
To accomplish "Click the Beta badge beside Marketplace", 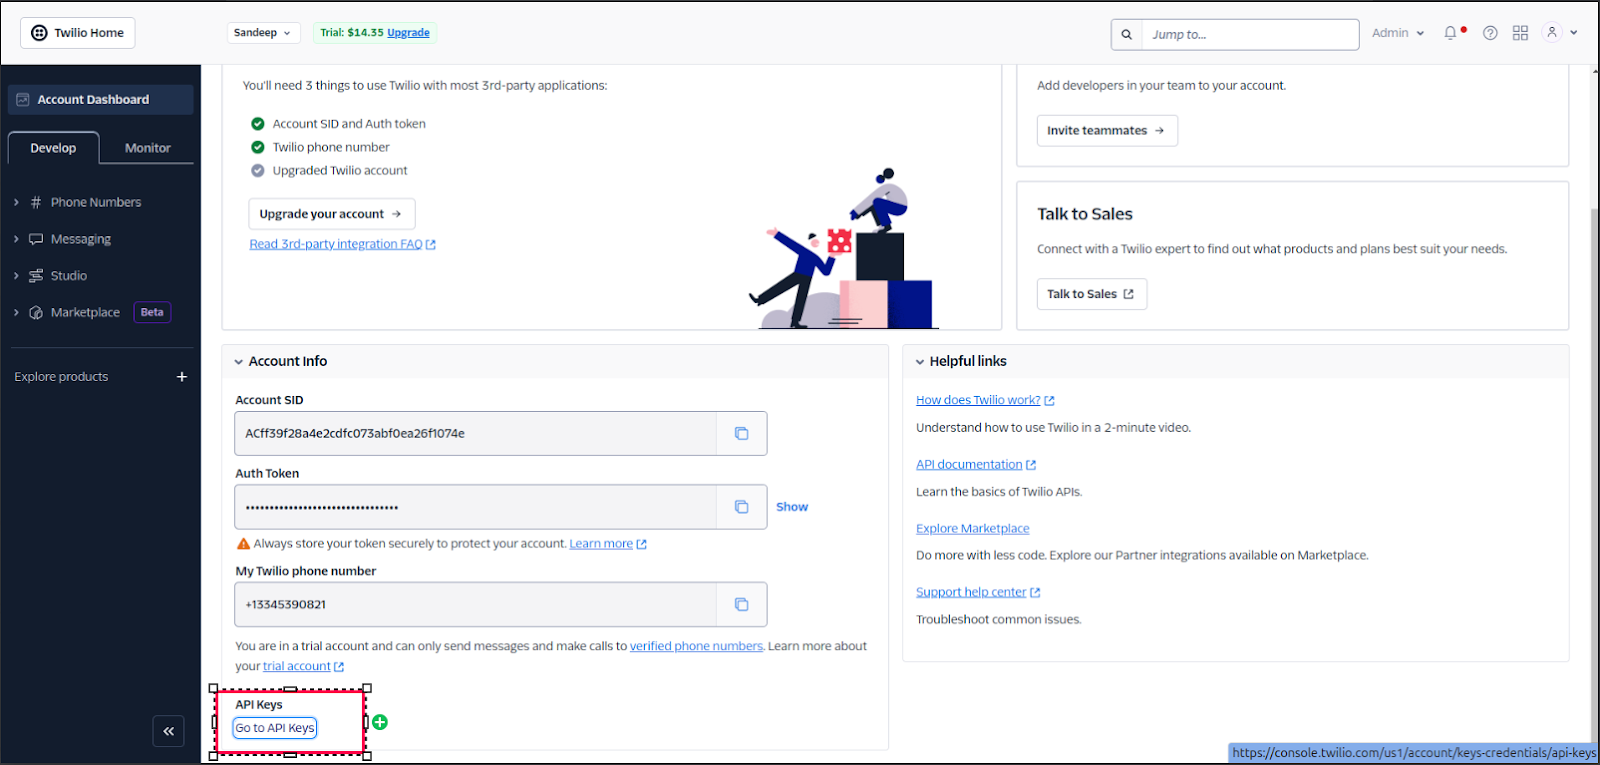I will [152, 312].
